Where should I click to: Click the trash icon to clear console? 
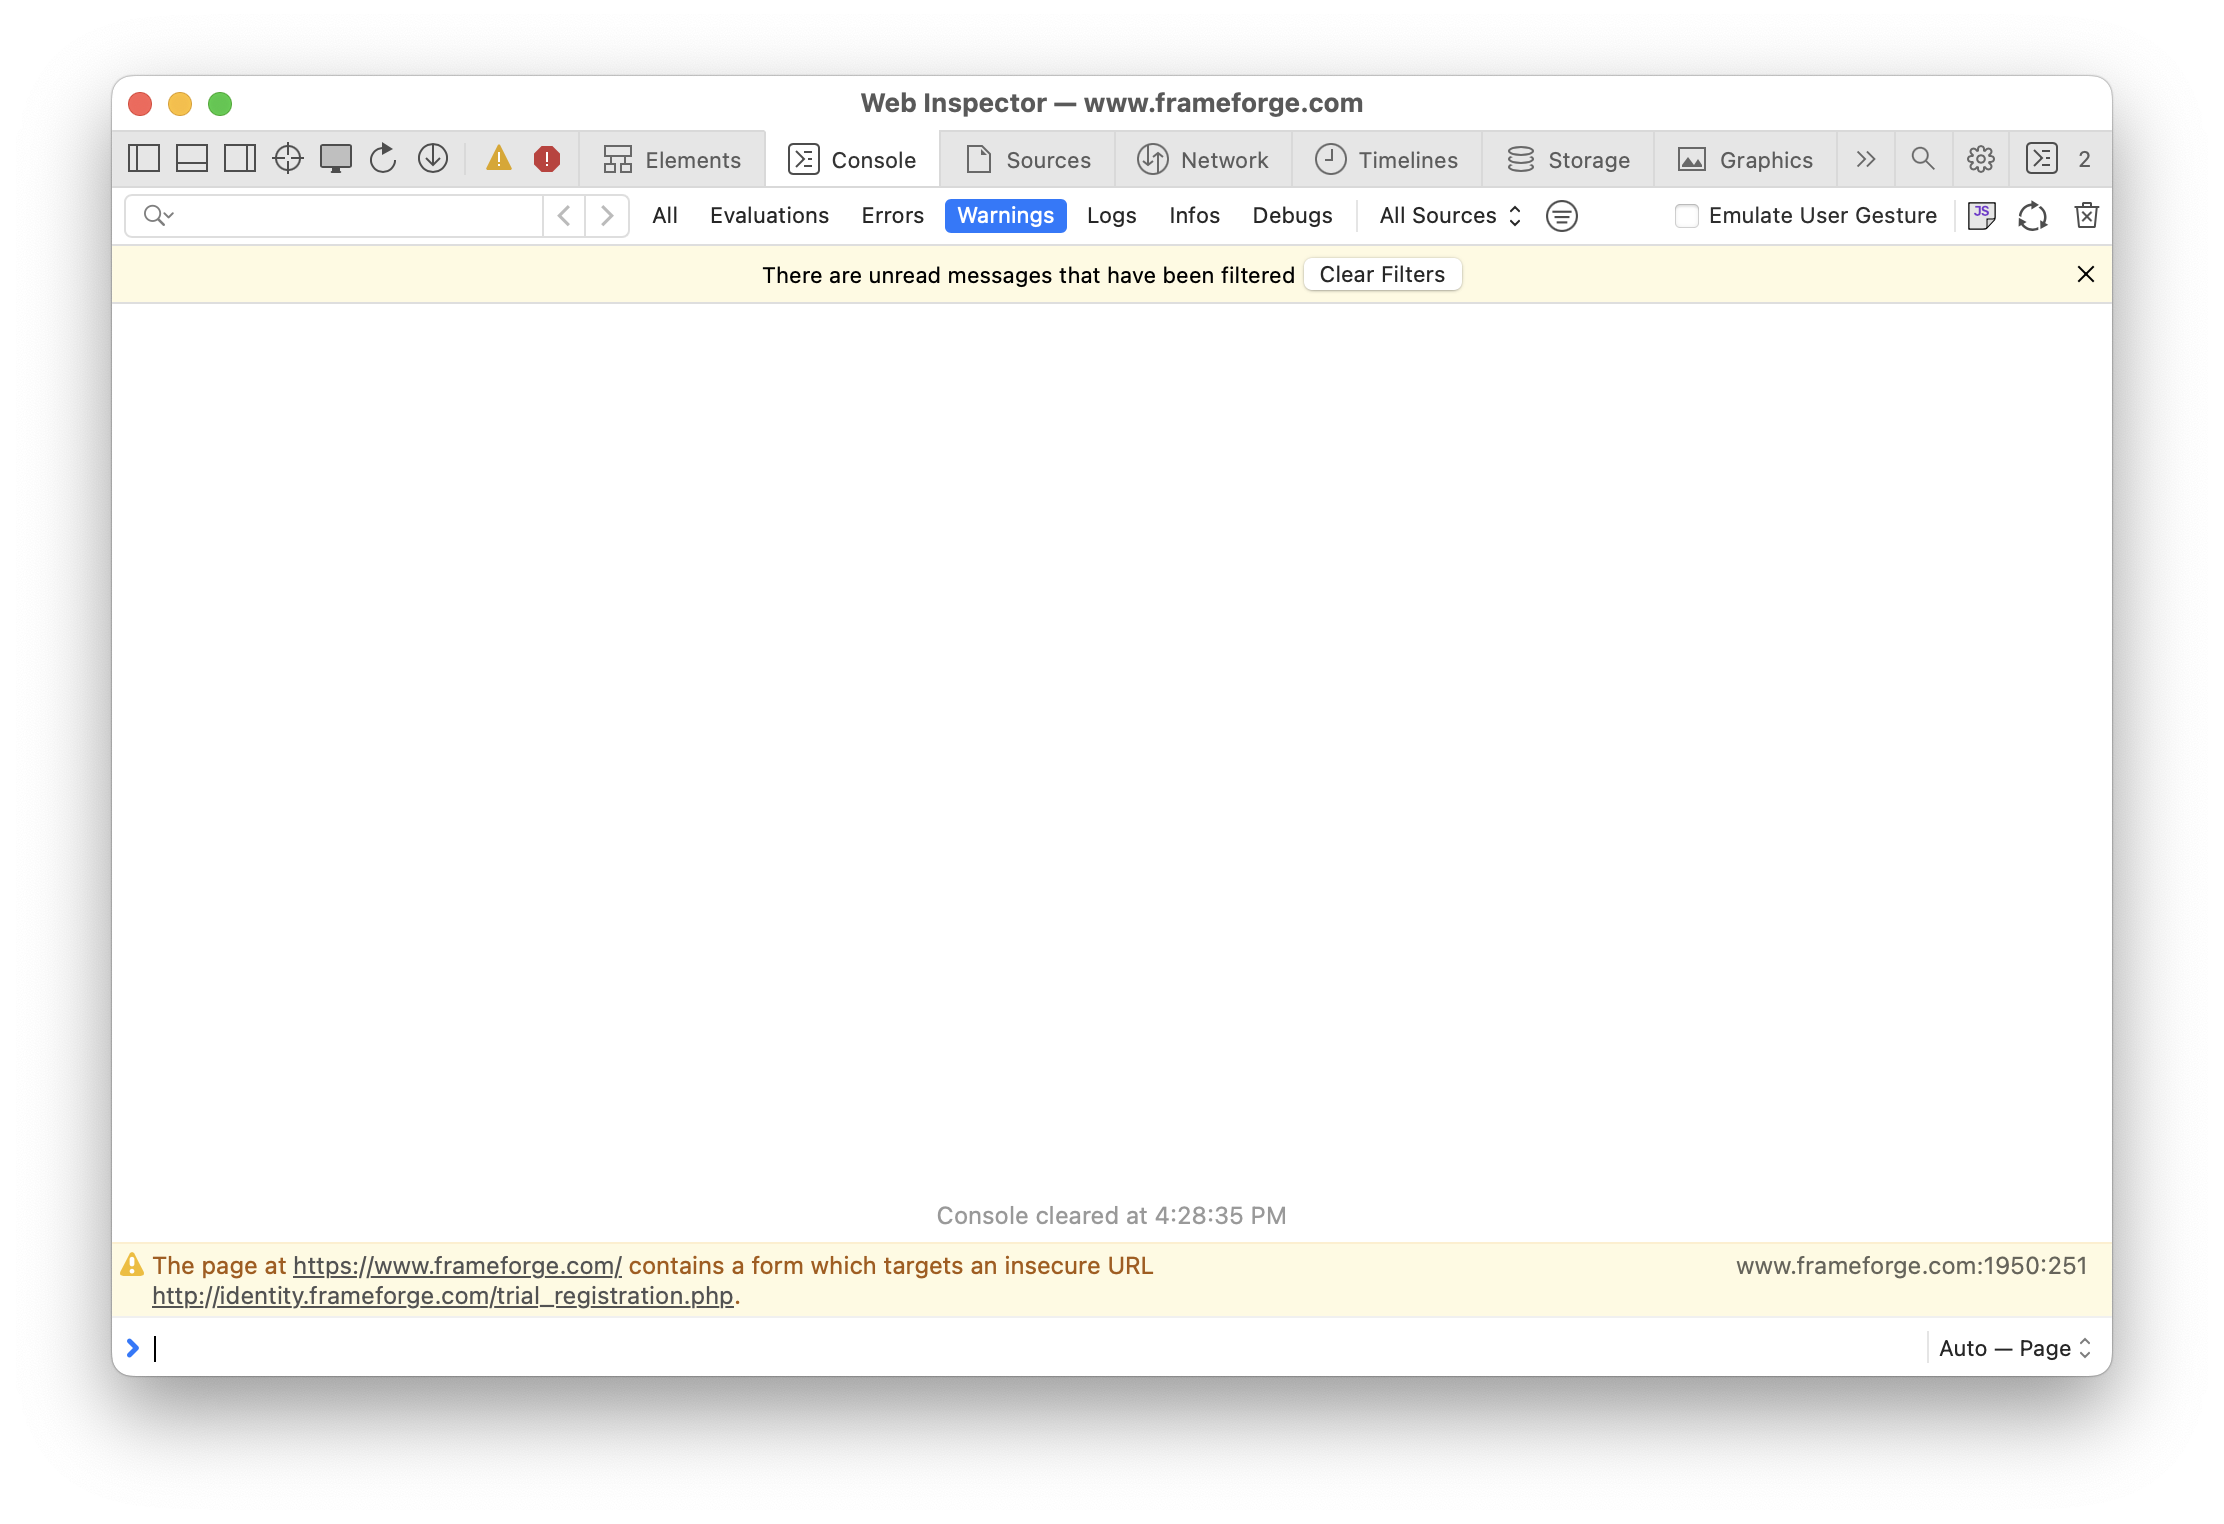click(x=2086, y=216)
